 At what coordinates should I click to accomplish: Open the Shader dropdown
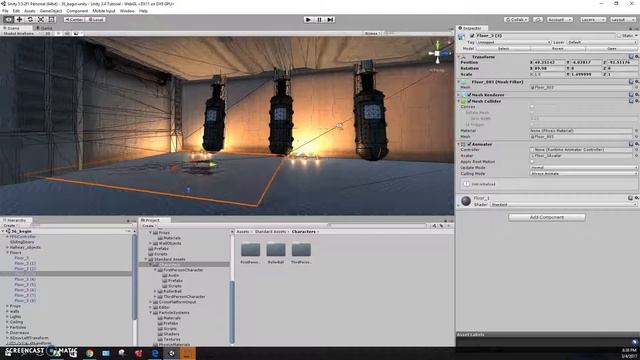(564, 204)
